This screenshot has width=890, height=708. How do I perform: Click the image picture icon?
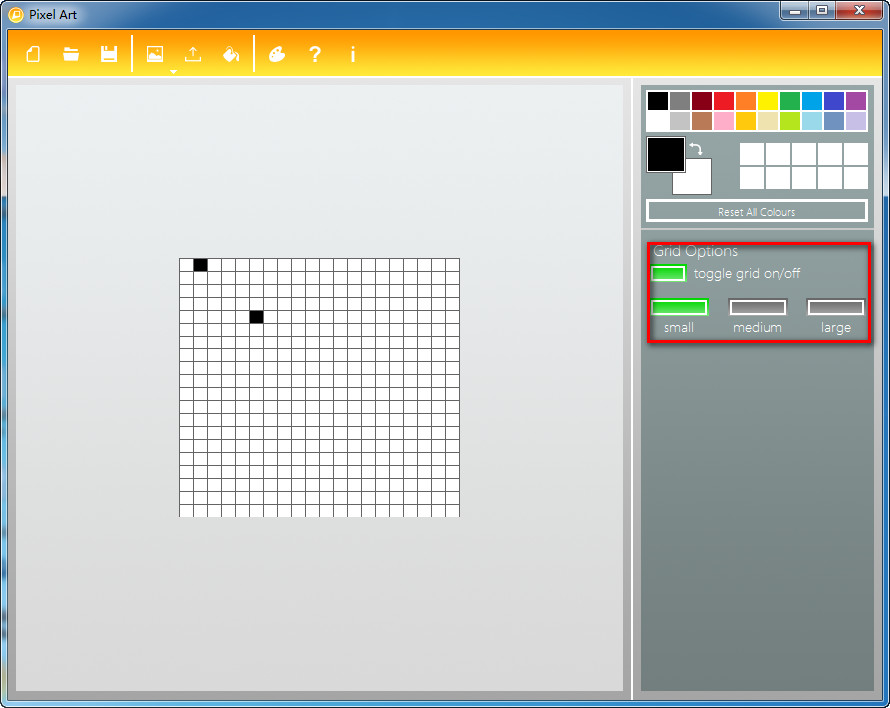pyautogui.click(x=155, y=54)
